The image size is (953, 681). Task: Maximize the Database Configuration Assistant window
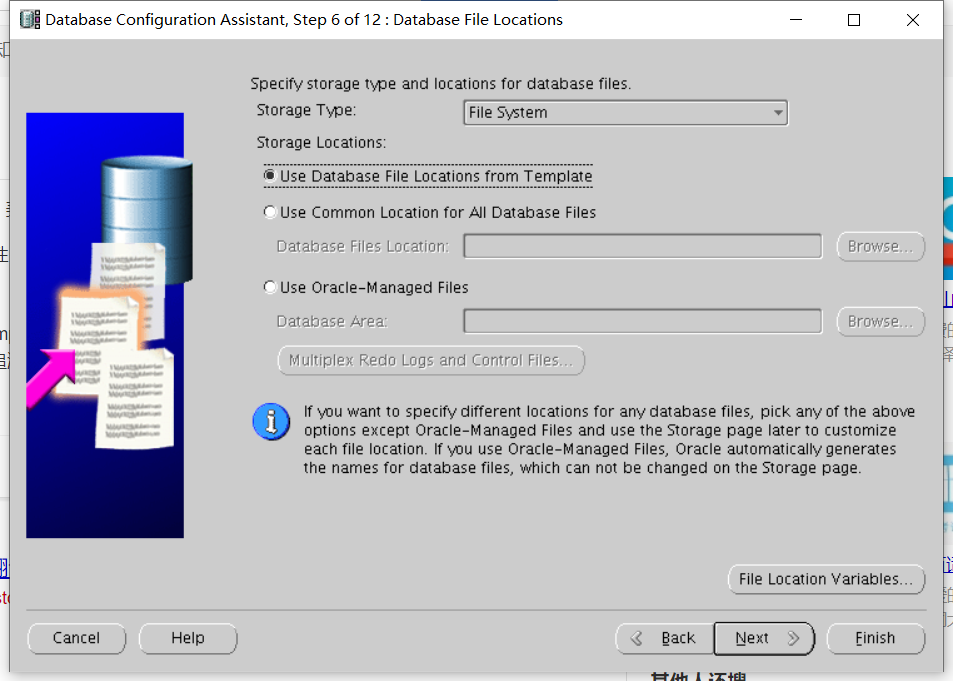(x=854, y=20)
